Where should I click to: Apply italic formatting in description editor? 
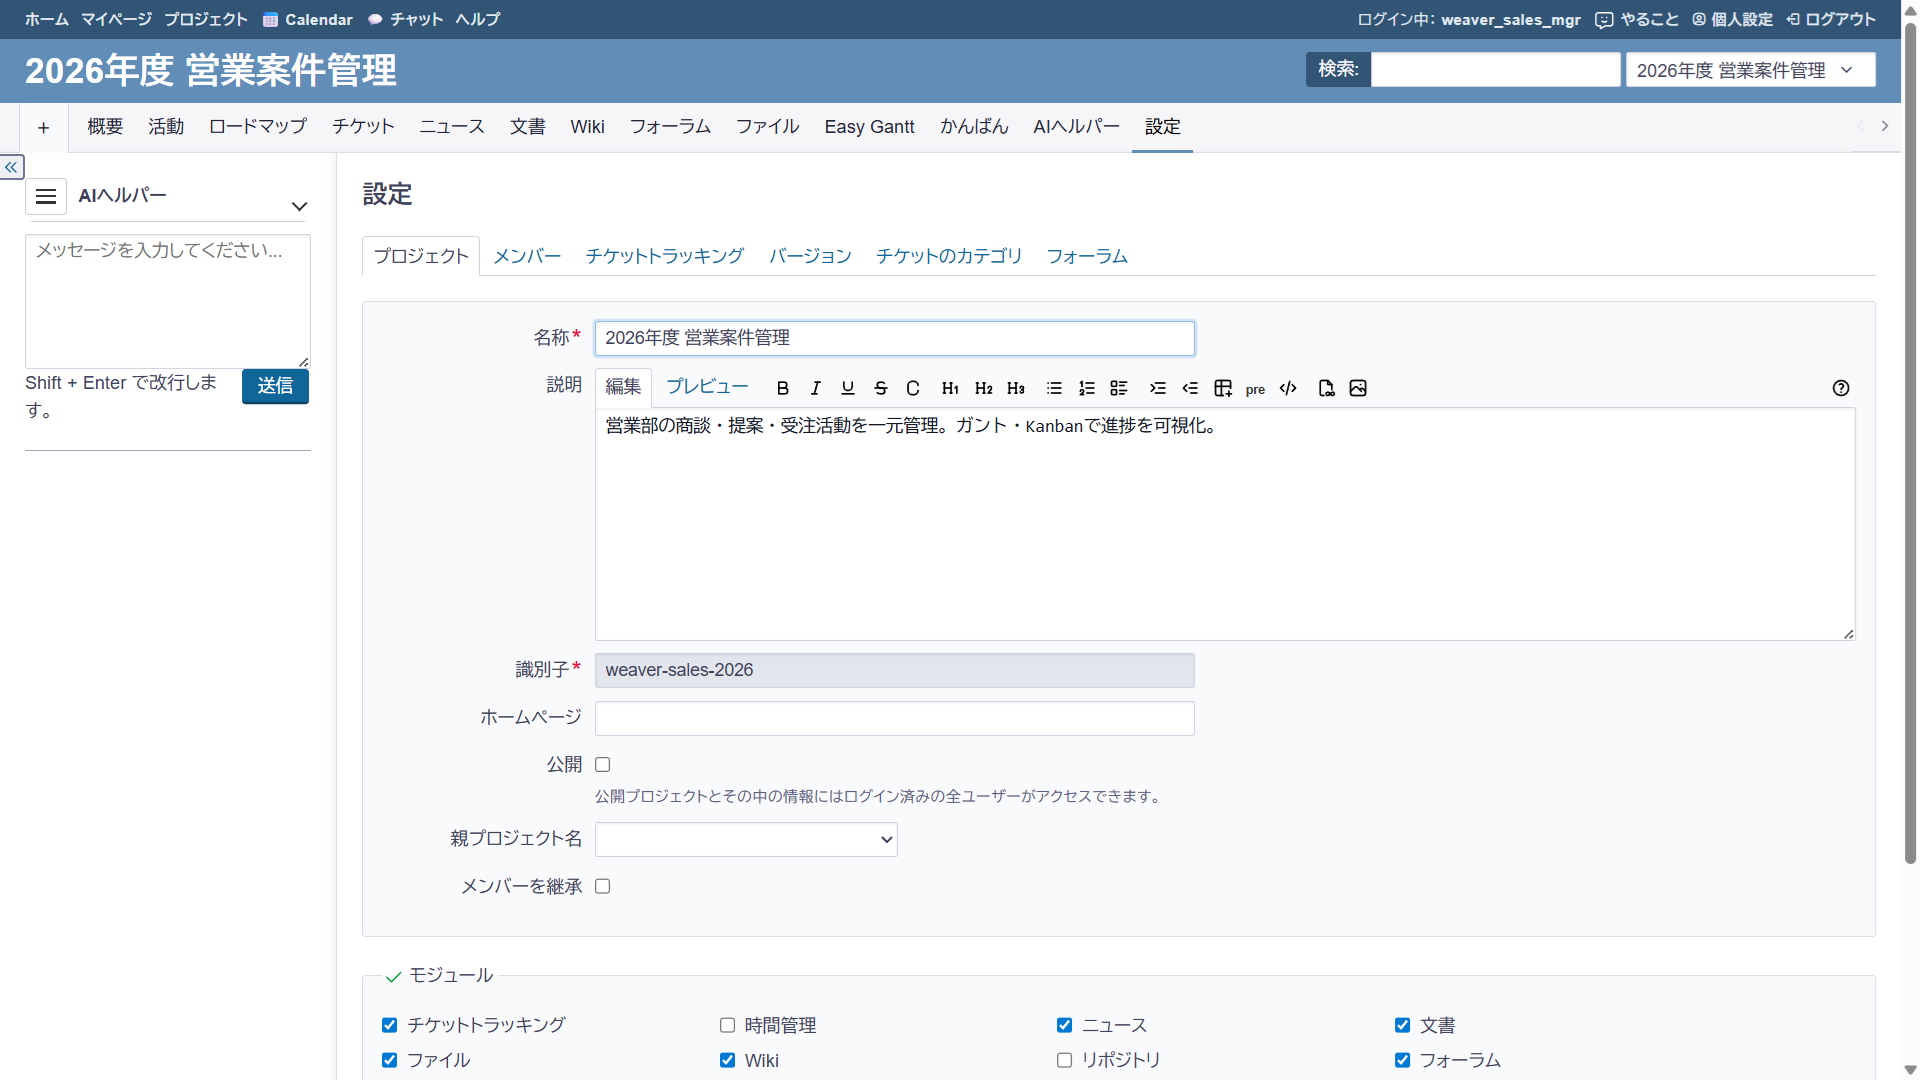[815, 388]
